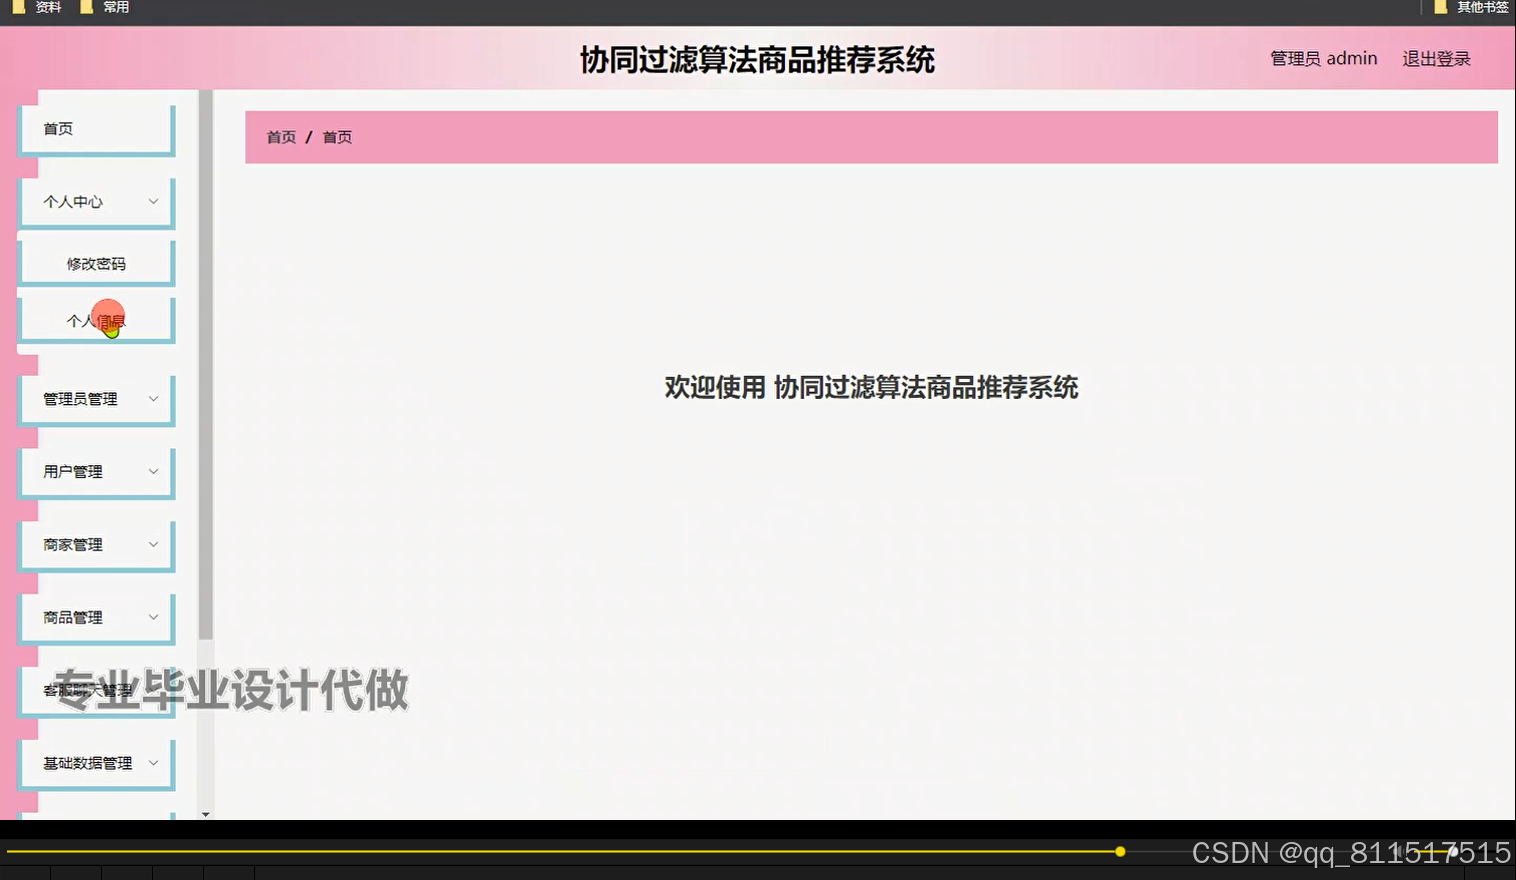
Task: Expand the 商品管理 dropdown
Action: coord(153,617)
